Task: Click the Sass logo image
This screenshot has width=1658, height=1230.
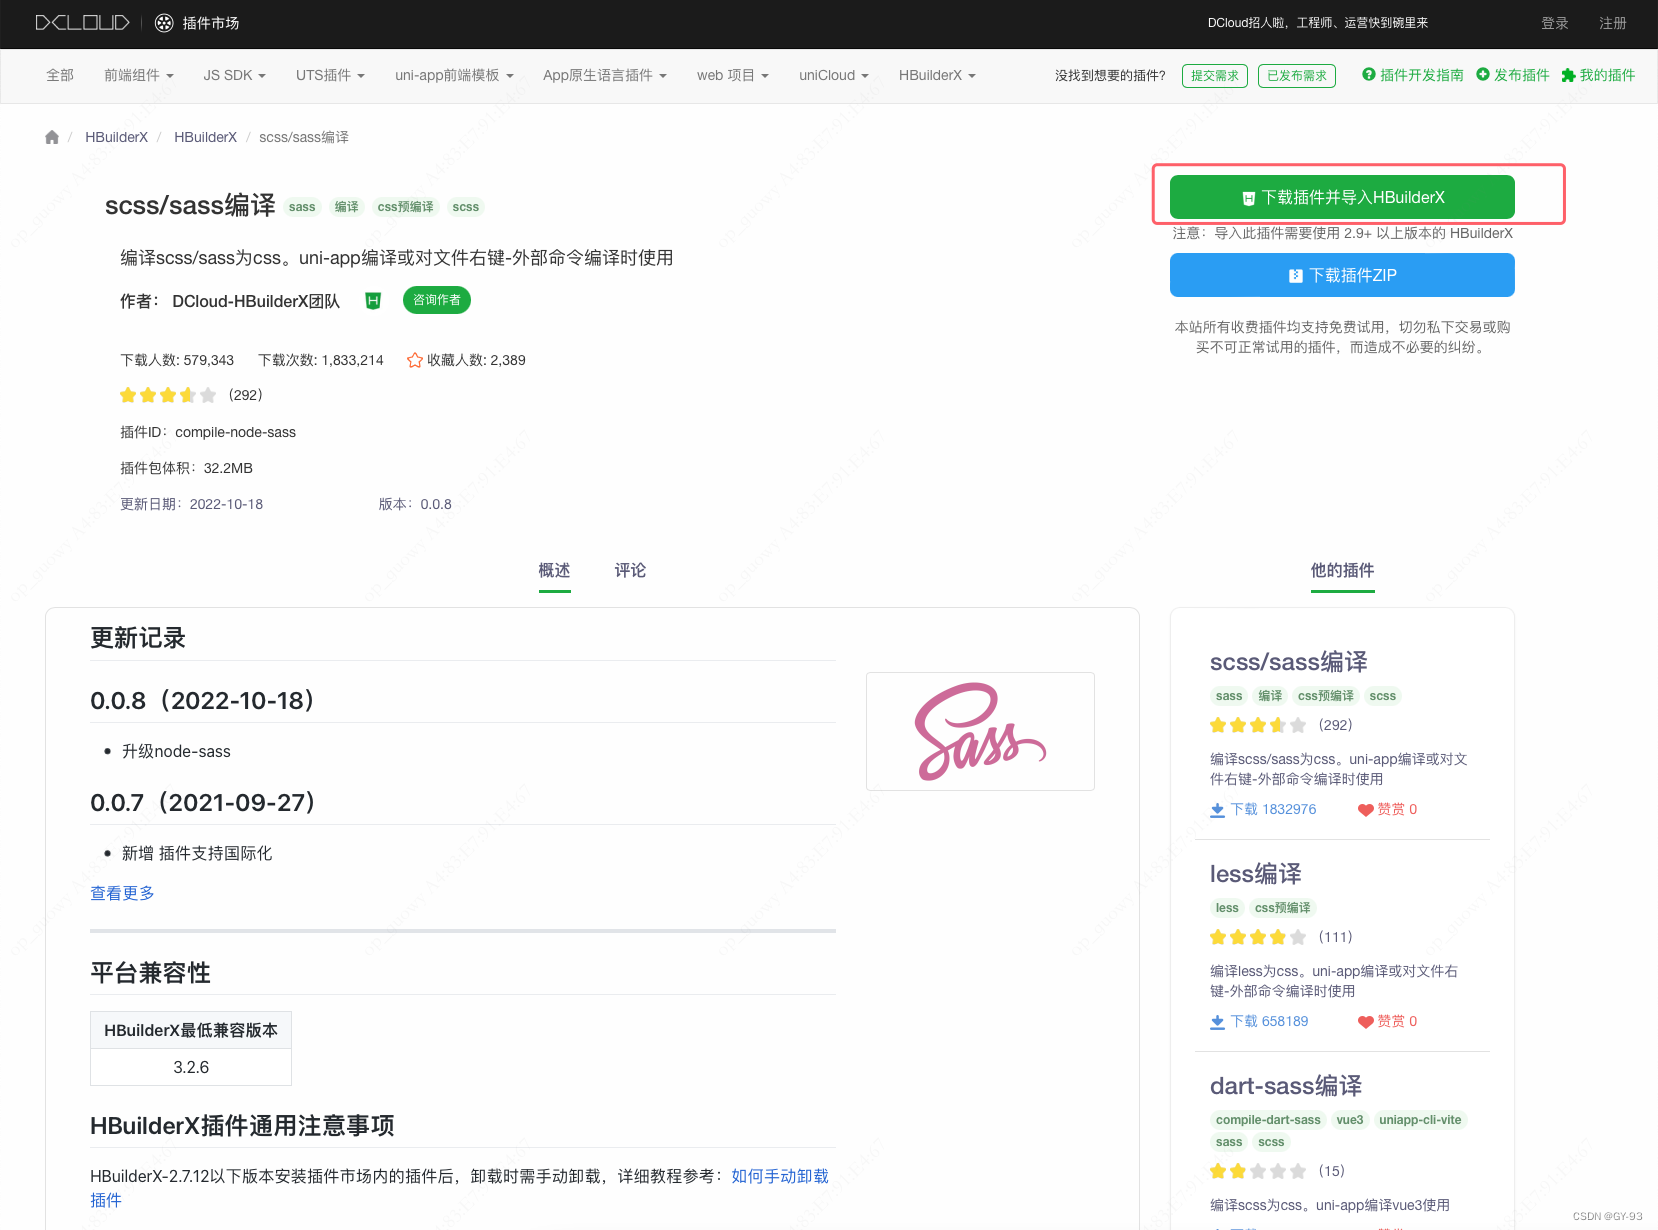Action: [980, 731]
